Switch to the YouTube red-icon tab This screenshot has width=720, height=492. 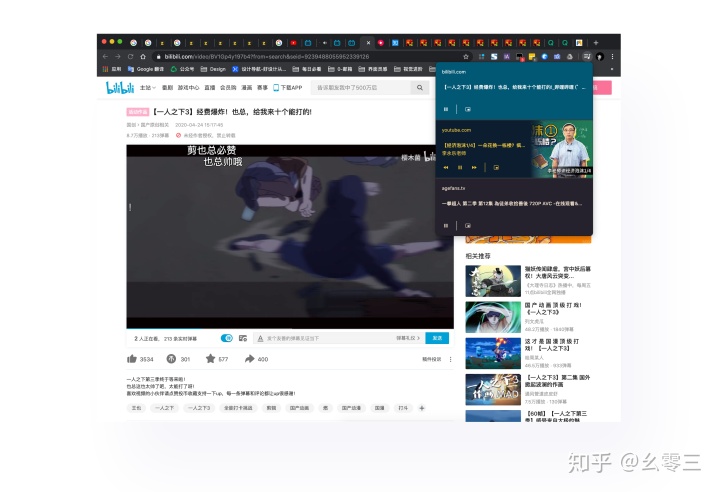click(x=293, y=43)
